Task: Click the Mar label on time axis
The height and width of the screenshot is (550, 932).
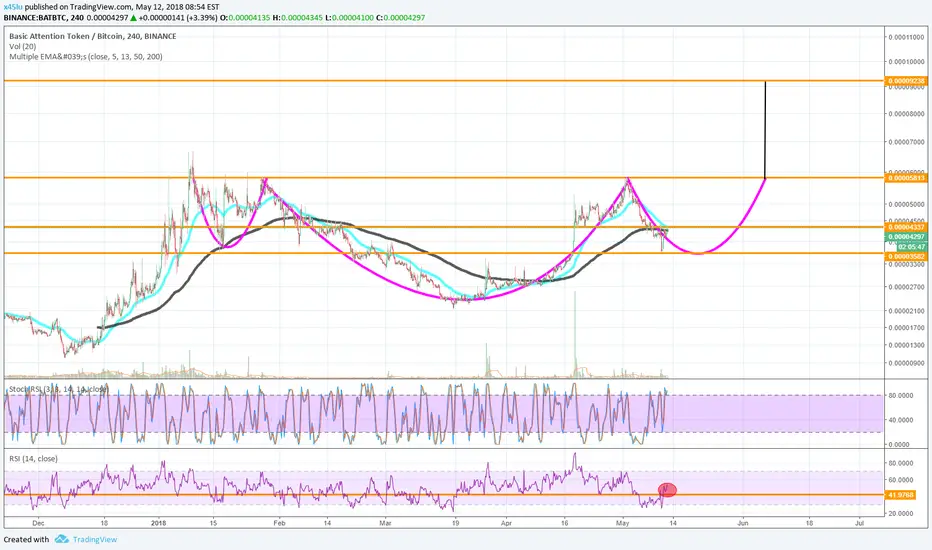Action: (385, 523)
